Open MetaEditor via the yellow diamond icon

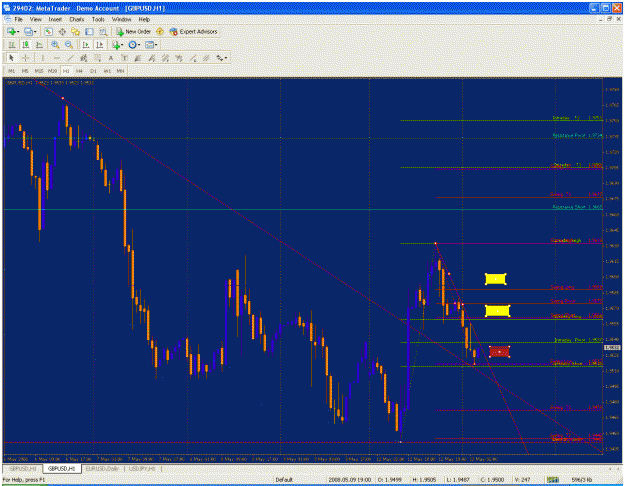coord(160,31)
